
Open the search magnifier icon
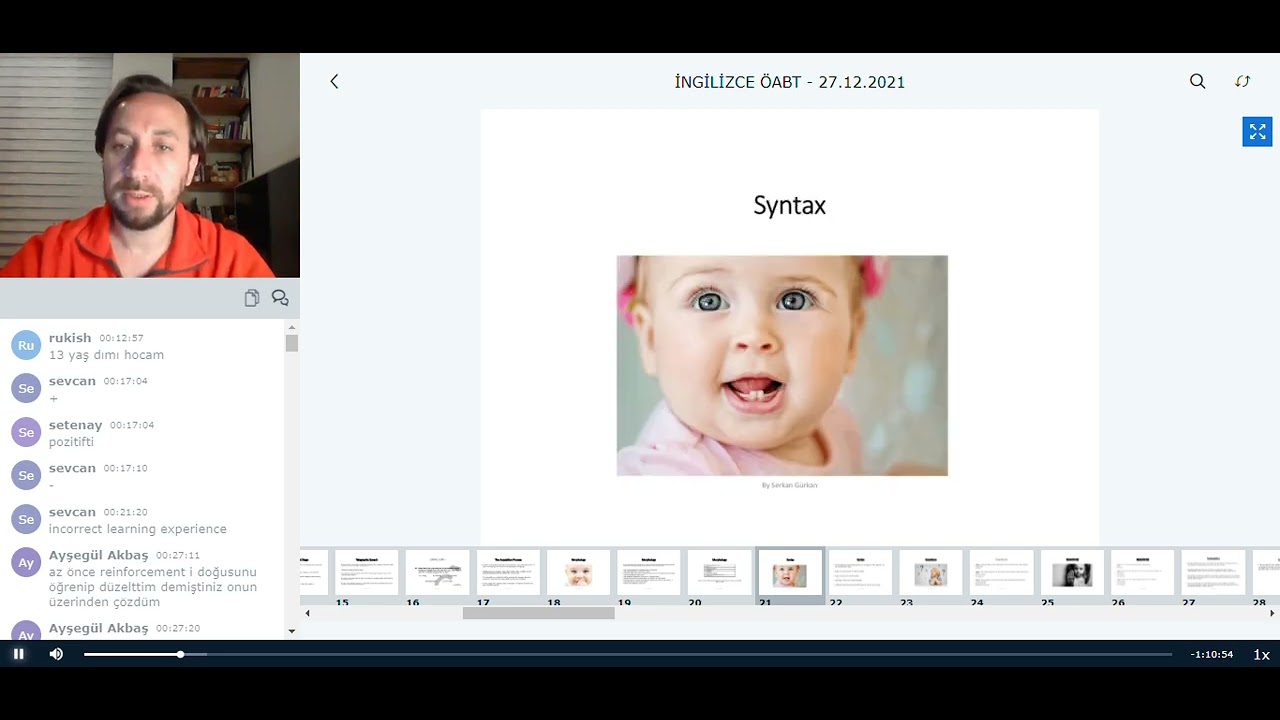[1197, 82]
